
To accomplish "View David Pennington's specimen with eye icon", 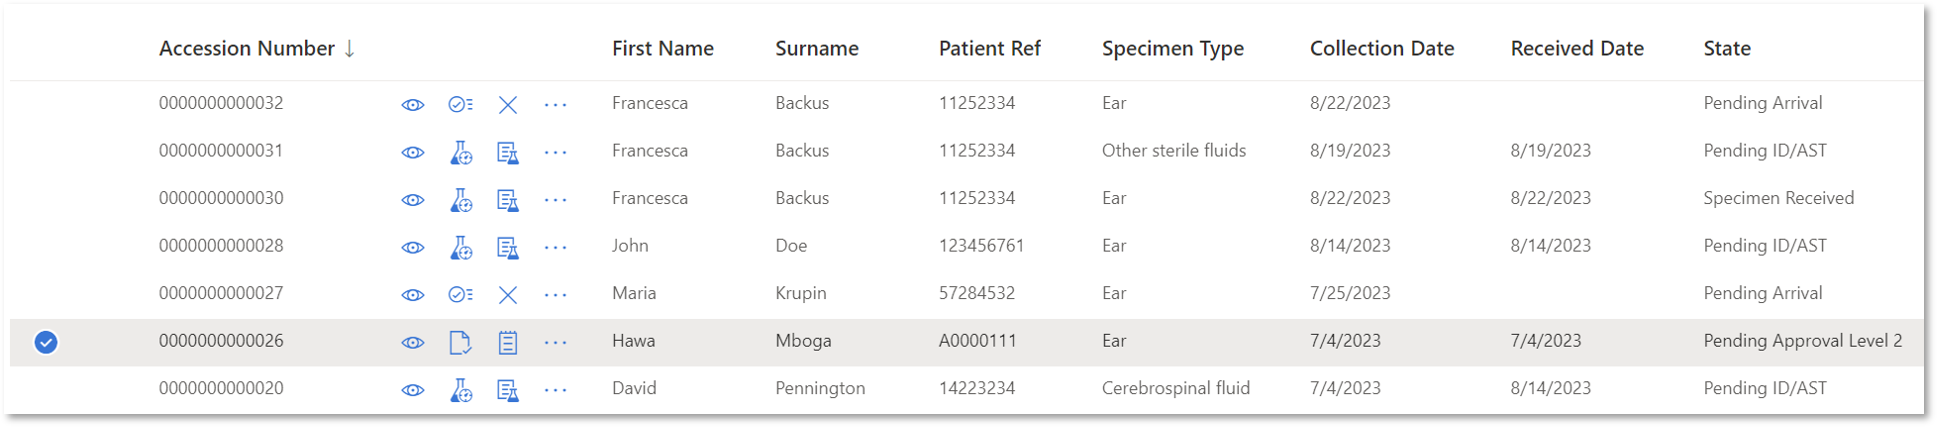I will click(412, 390).
